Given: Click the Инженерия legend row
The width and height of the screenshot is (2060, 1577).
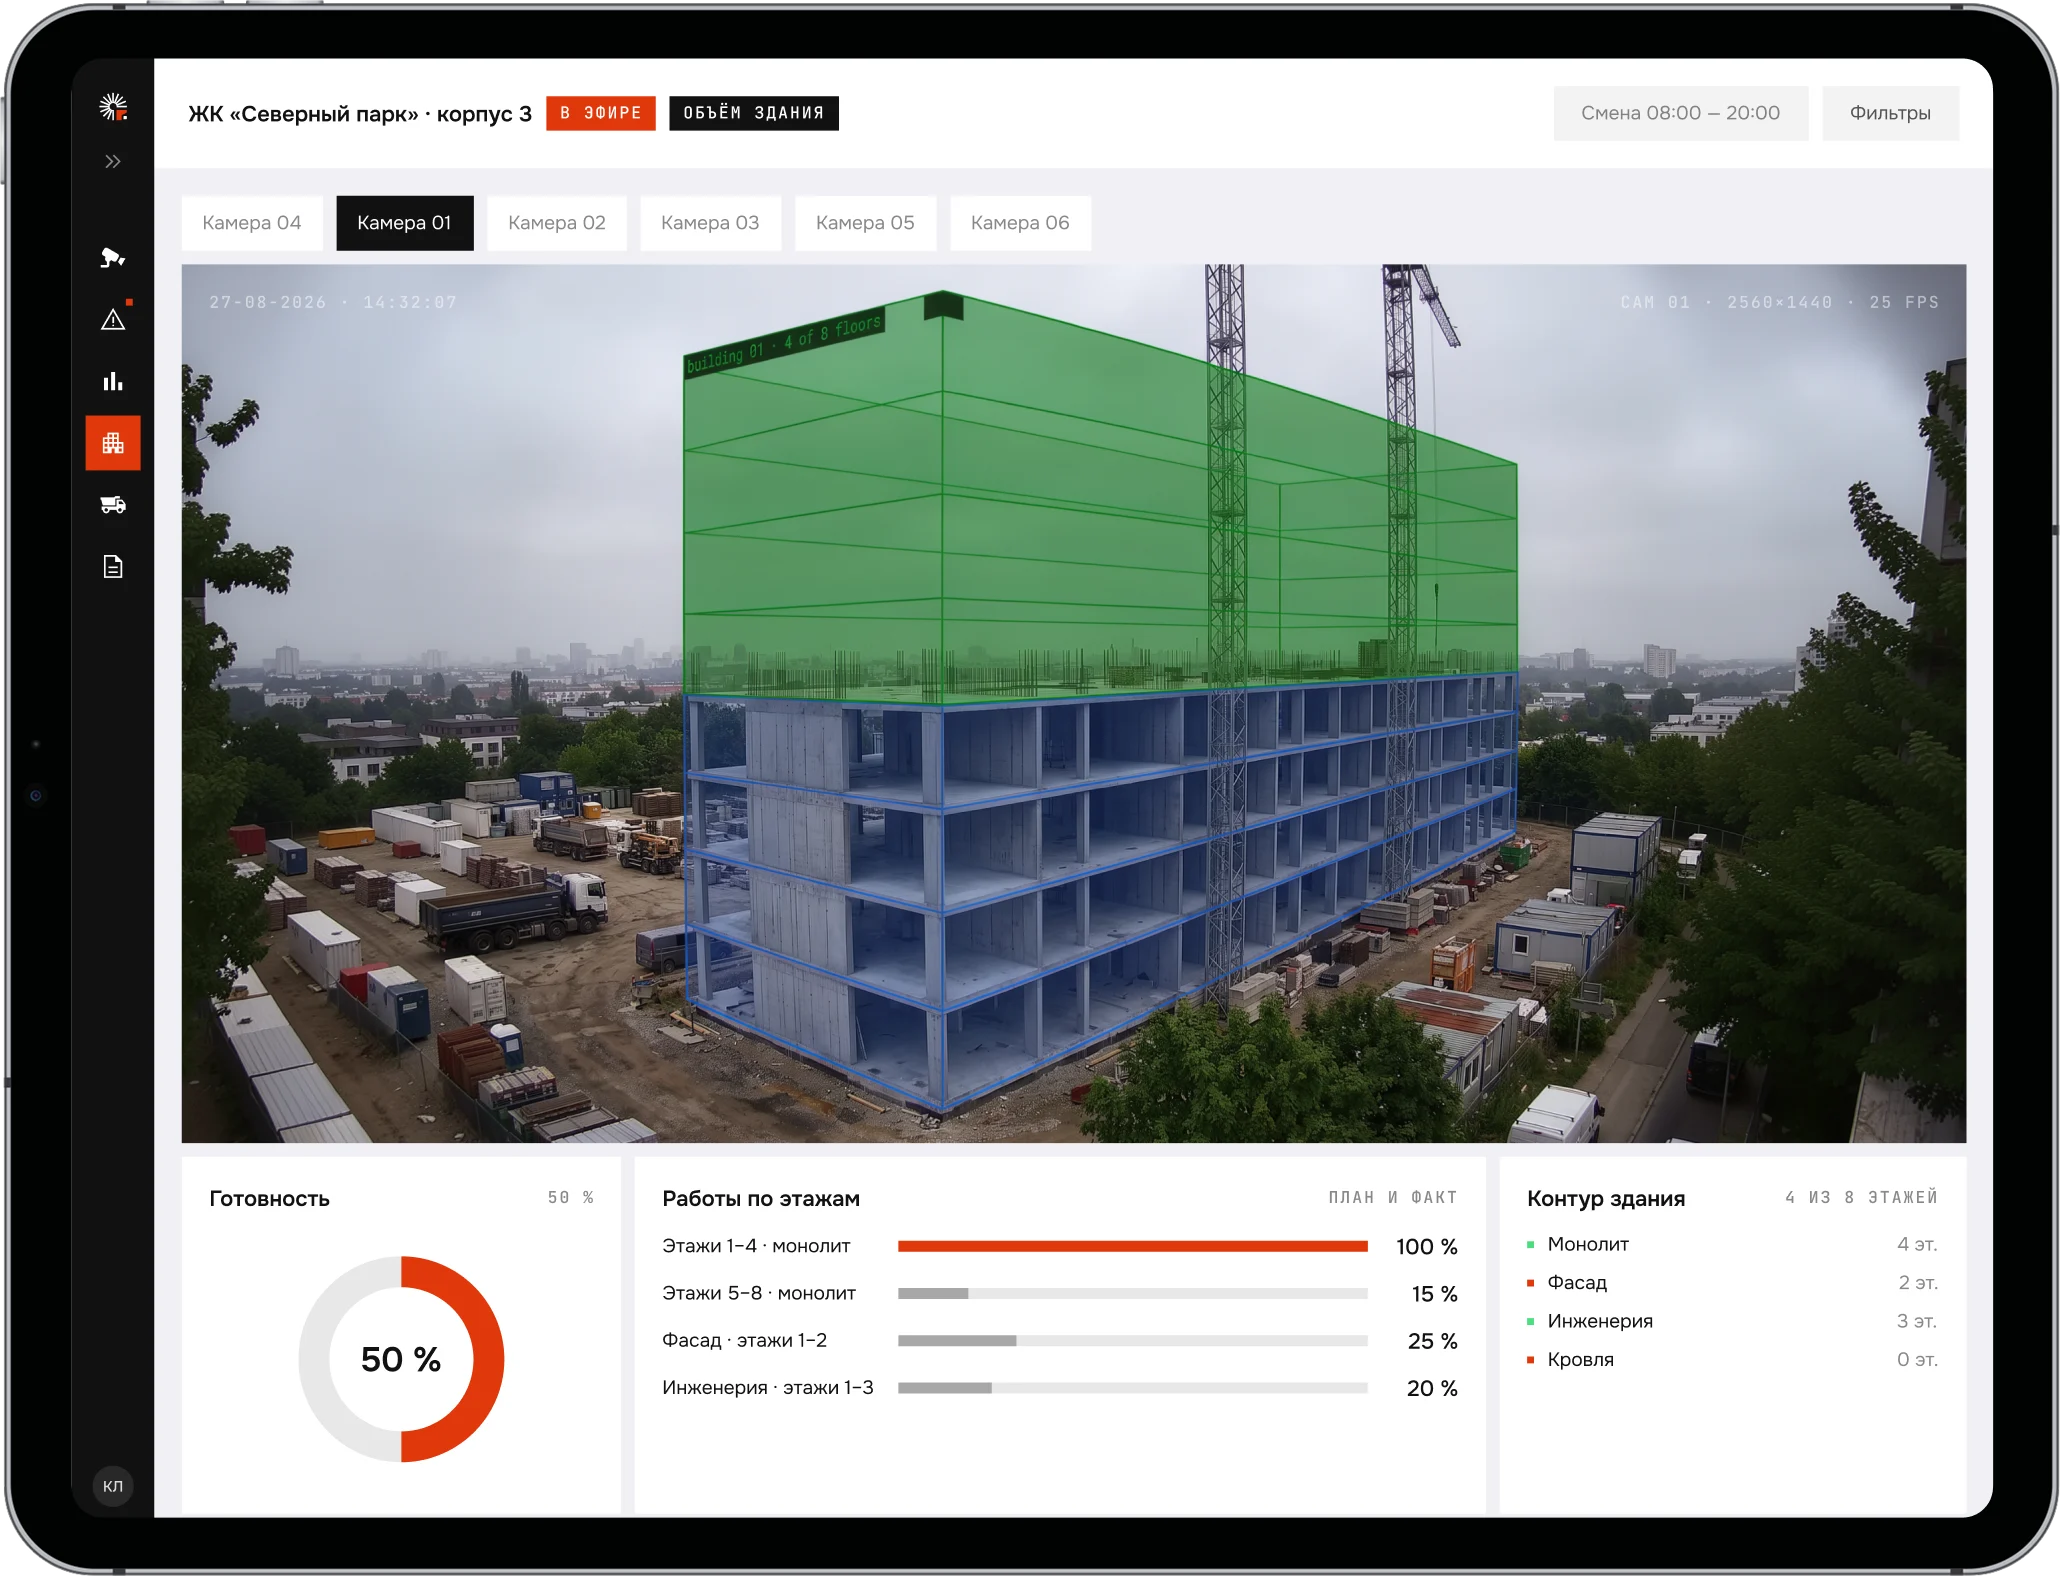Looking at the screenshot, I should coord(1732,1321).
